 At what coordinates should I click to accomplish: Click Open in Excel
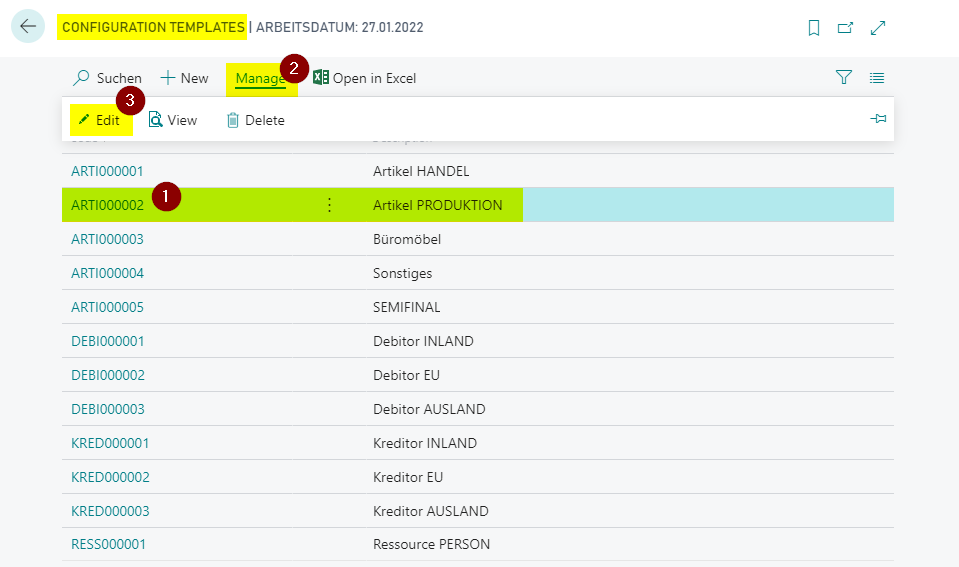pyautogui.click(x=365, y=78)
